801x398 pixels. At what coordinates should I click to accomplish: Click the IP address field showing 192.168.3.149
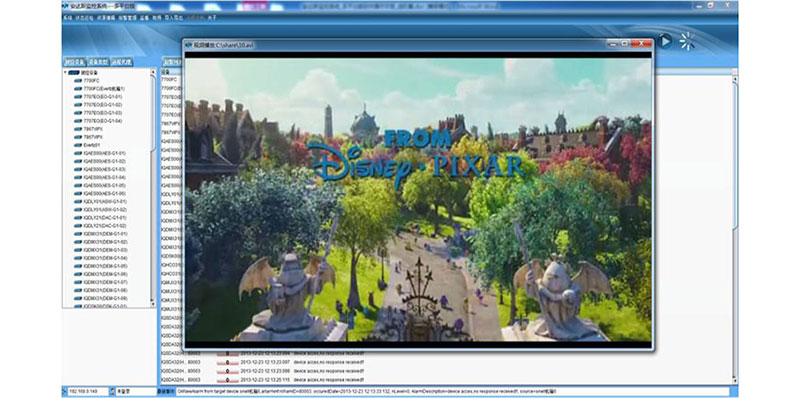click(x=87, y=391)
